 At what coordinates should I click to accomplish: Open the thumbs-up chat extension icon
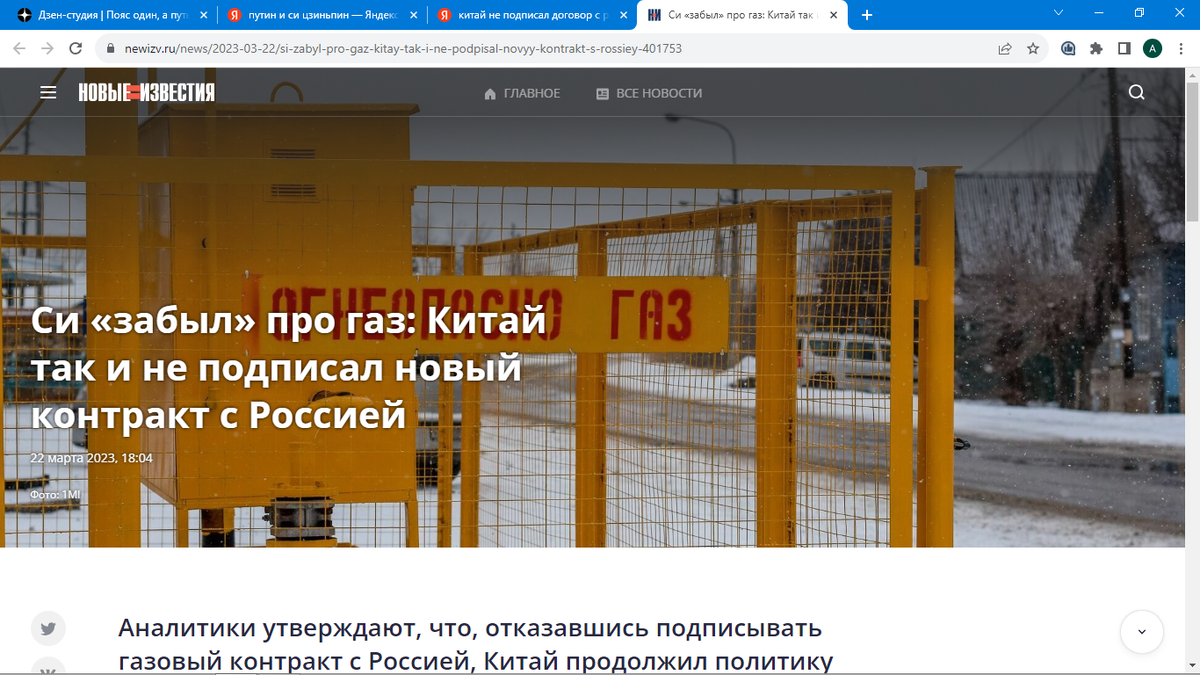tap(1068, 48)
